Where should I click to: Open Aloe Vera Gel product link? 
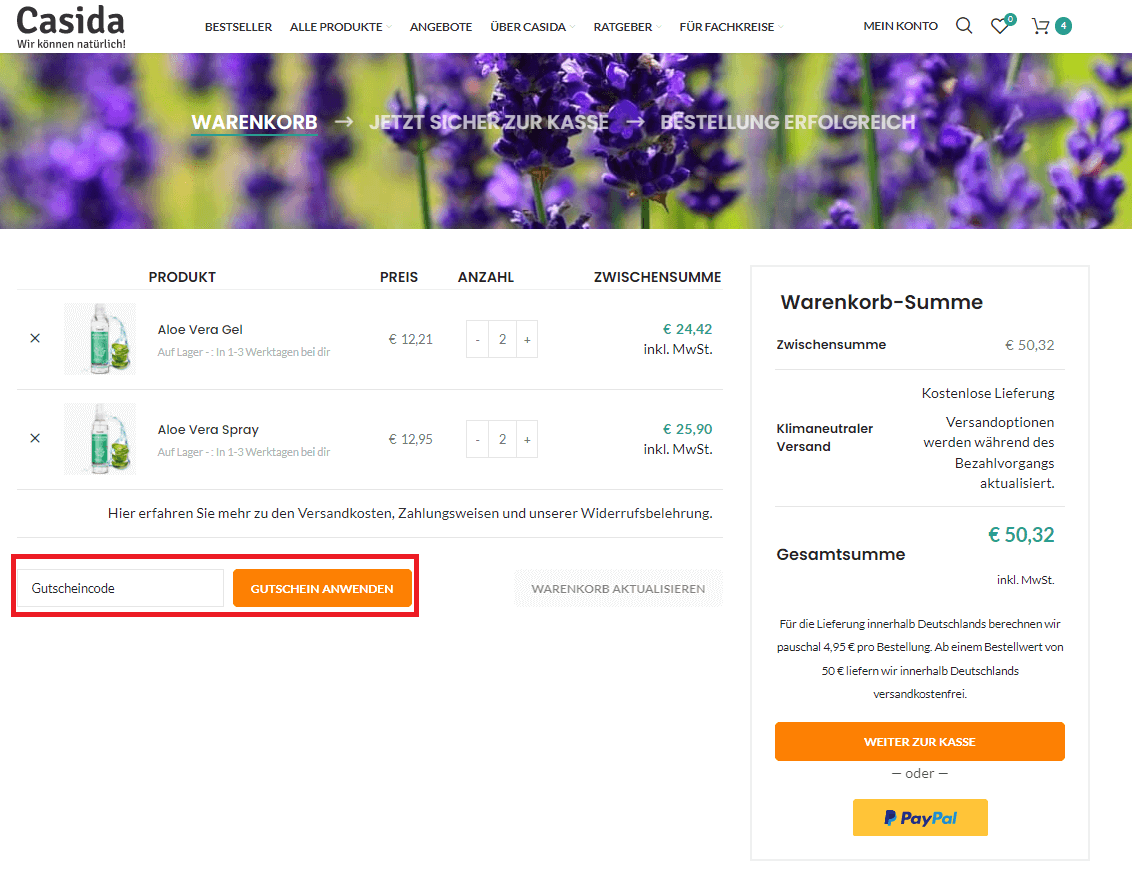[x=200, y=329]
